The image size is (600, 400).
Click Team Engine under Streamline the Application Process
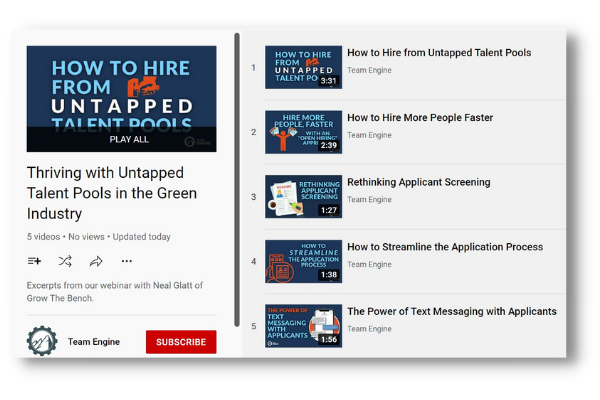click(369, 264)
